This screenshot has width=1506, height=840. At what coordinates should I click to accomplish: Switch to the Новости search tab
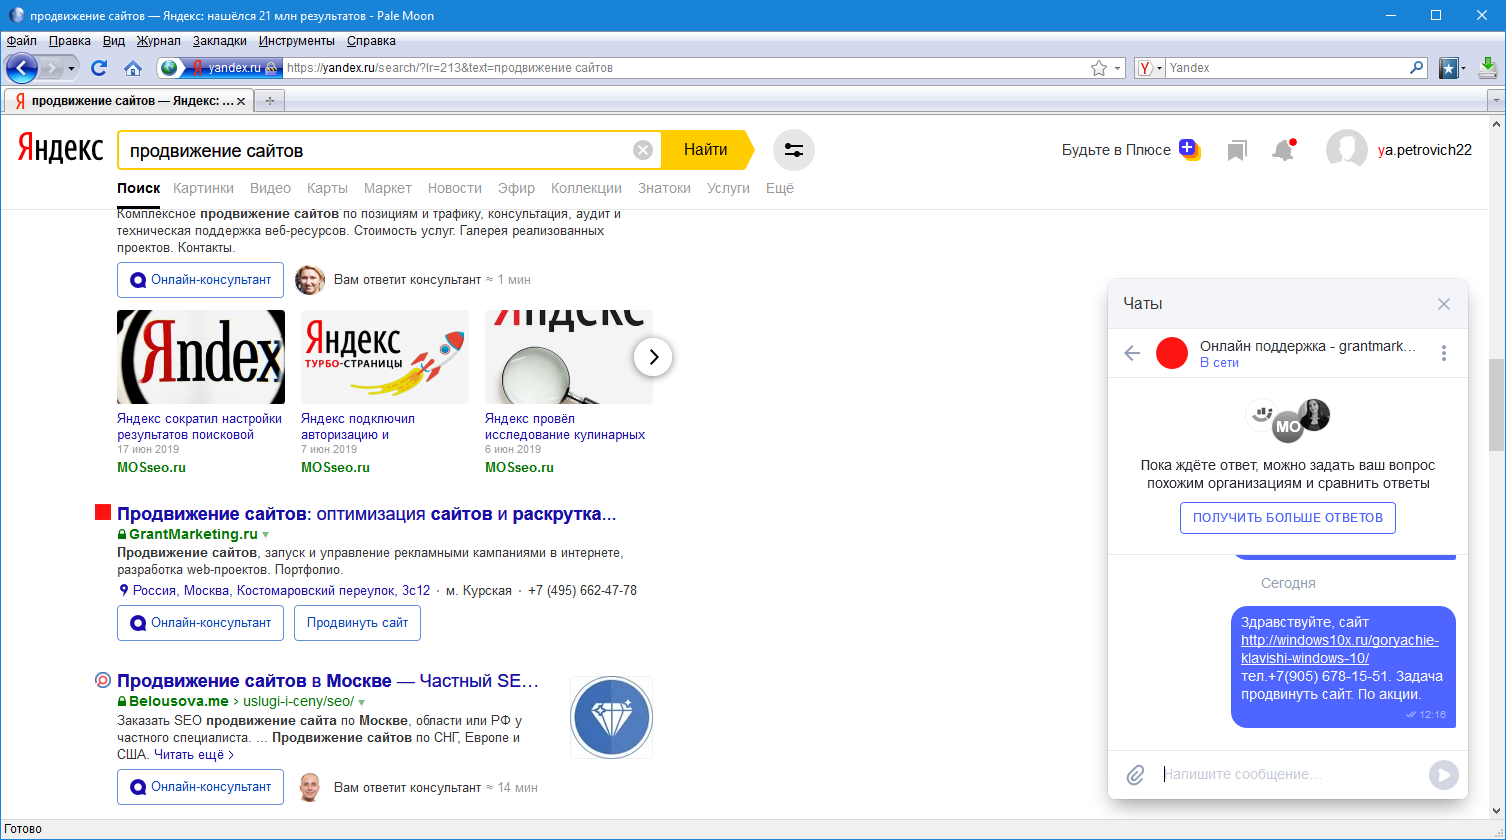point(455,188)
